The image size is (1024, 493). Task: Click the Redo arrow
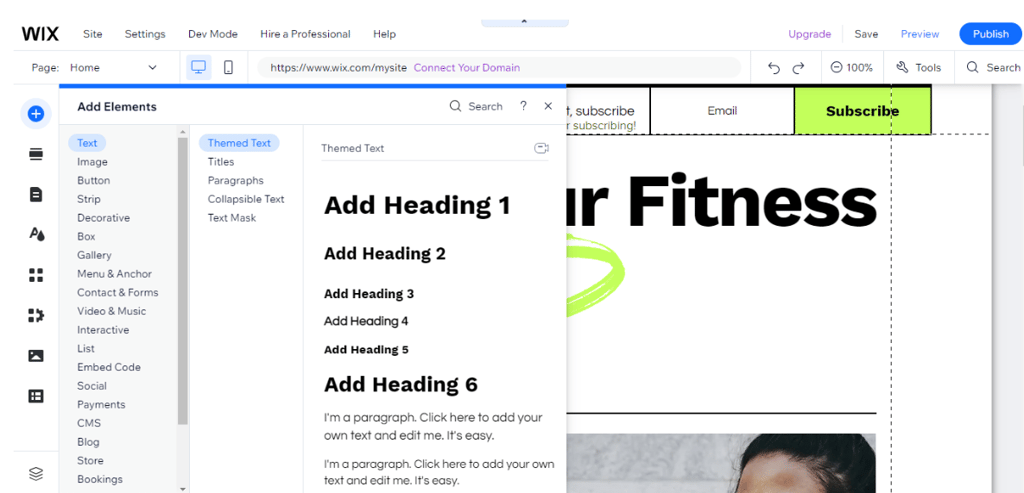tap(798, 68)
